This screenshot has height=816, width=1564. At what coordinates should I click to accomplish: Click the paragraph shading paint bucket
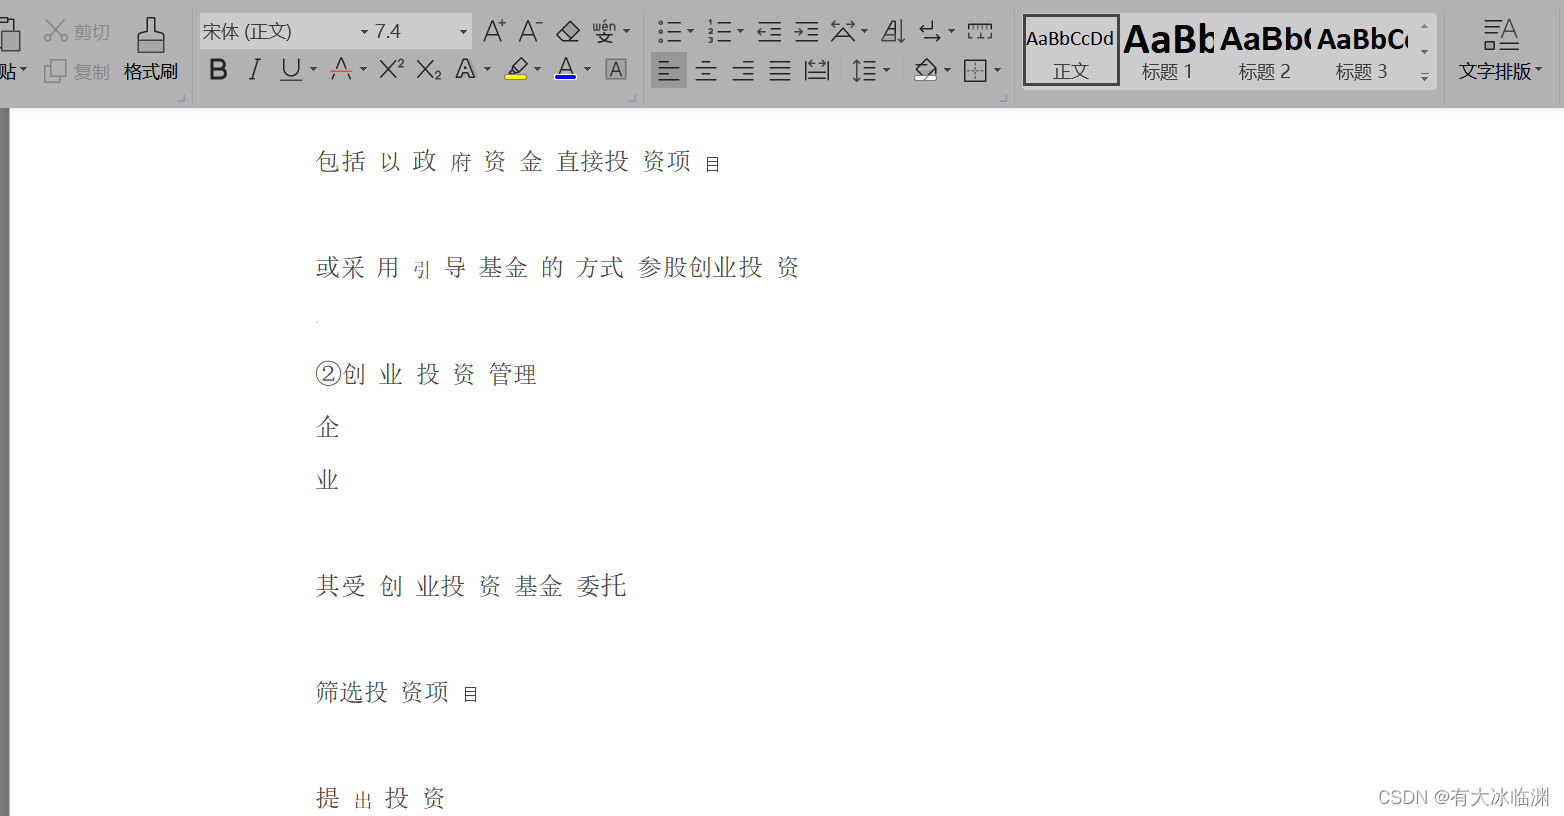(926, 70)
